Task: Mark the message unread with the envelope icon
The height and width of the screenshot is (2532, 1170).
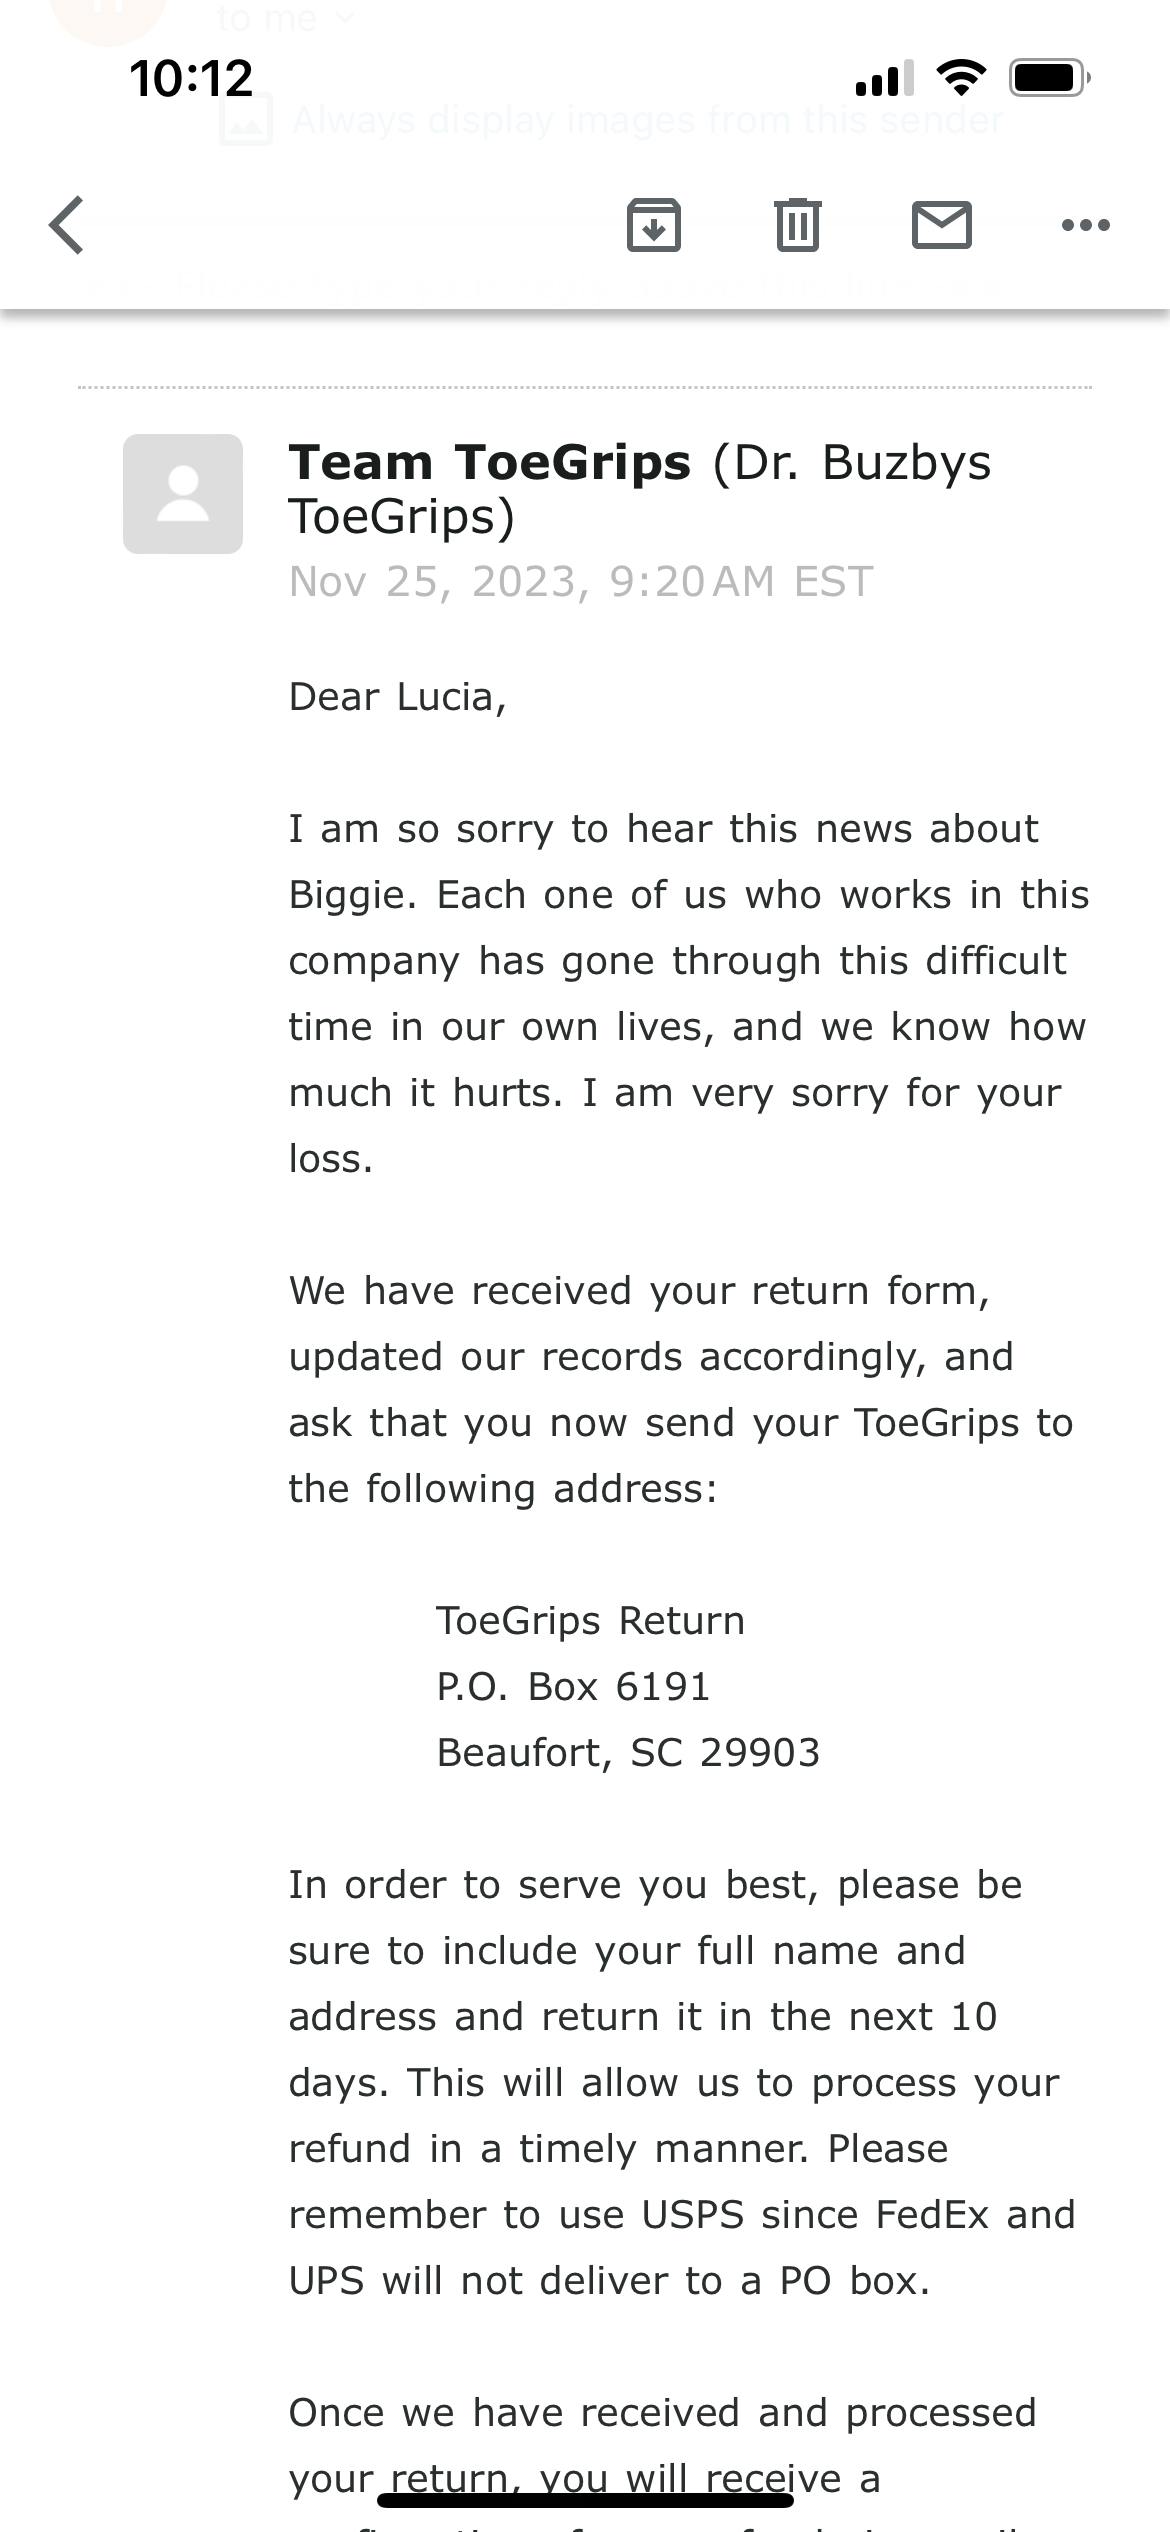Action: tap(941, 225)
